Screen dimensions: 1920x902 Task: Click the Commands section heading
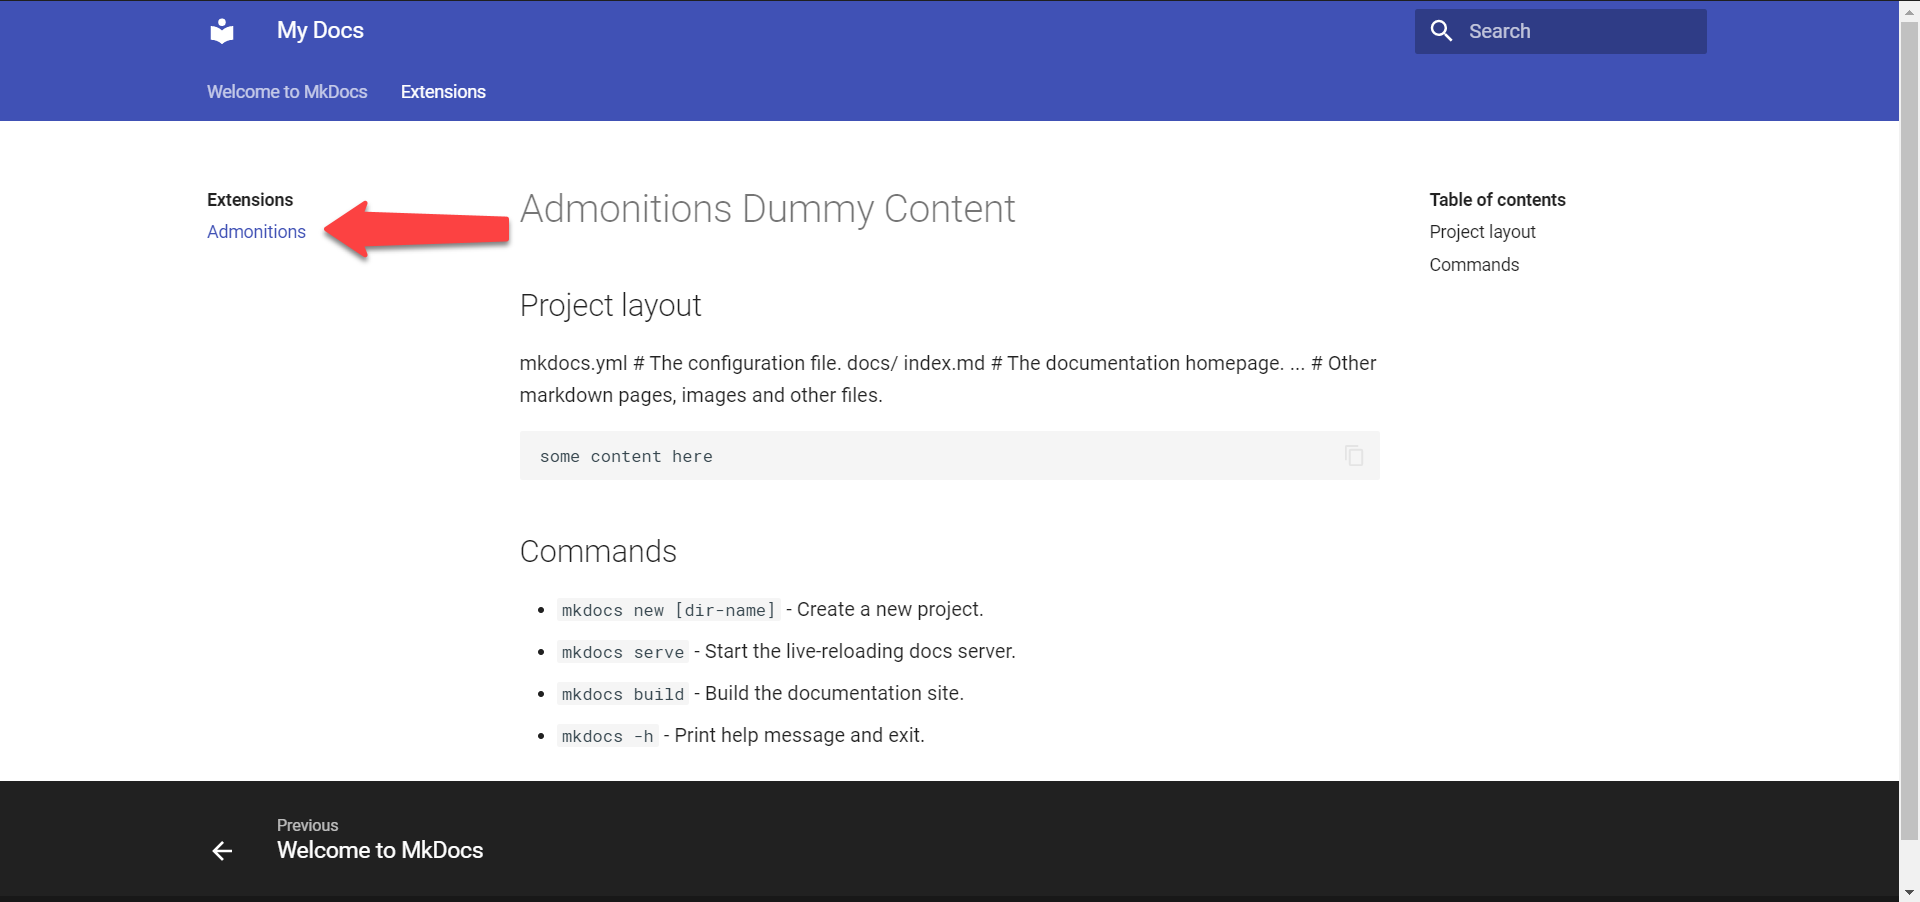(x=598, y=552)
